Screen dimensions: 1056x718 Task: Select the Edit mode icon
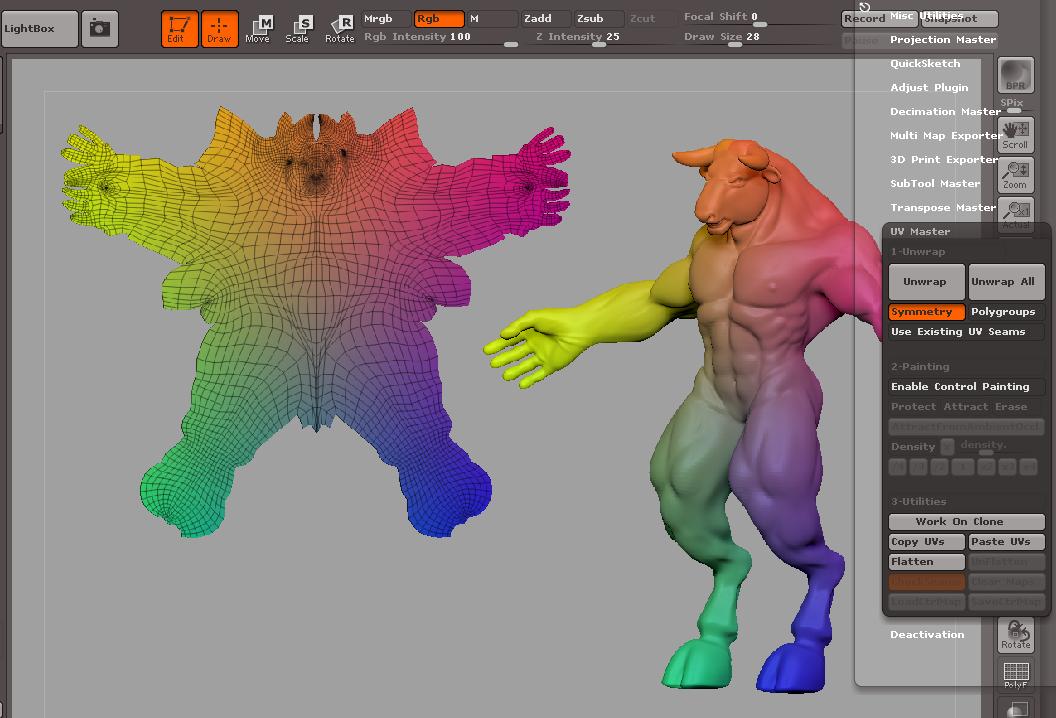179,29
